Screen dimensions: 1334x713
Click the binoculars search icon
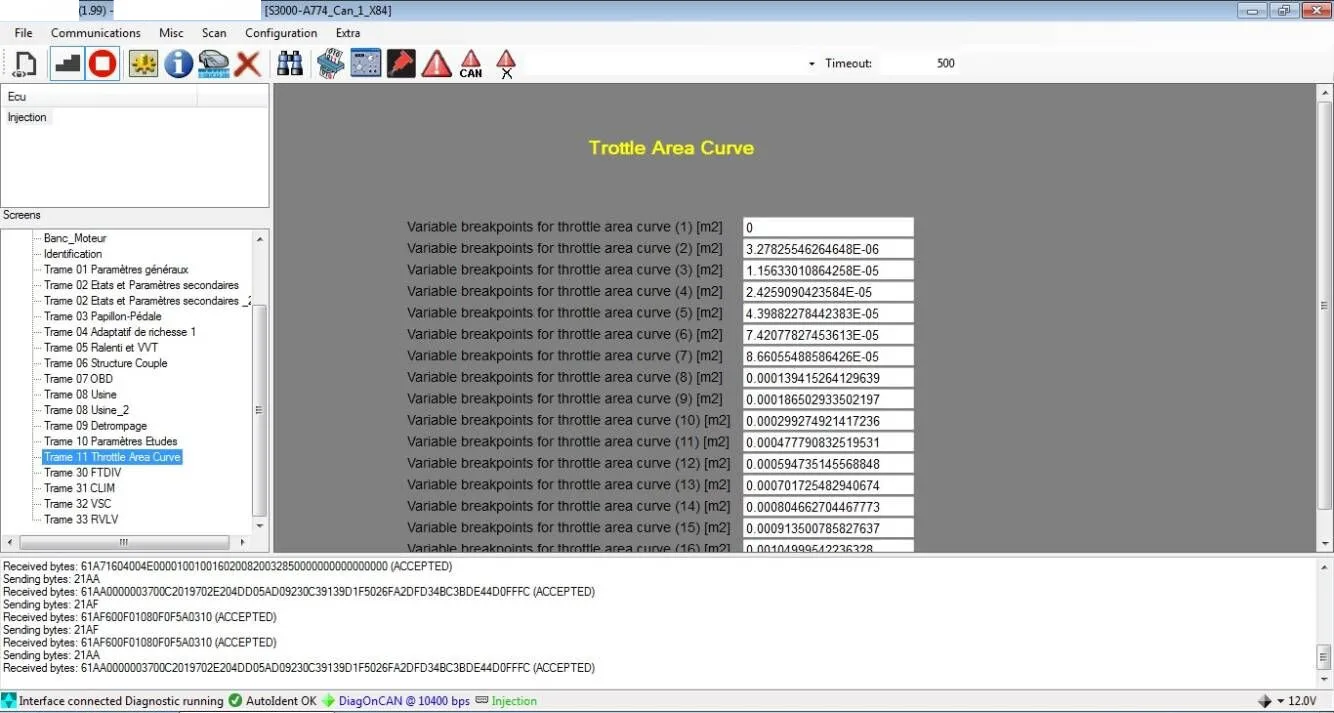(290, 64)
